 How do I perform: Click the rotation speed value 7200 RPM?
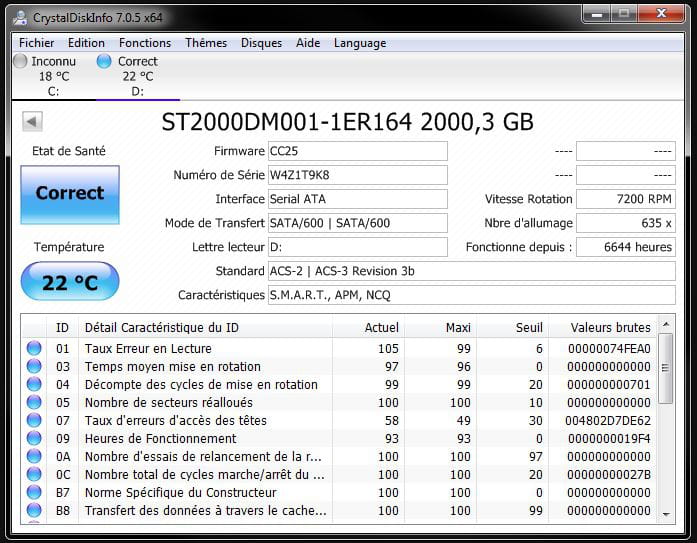(626, 199)
